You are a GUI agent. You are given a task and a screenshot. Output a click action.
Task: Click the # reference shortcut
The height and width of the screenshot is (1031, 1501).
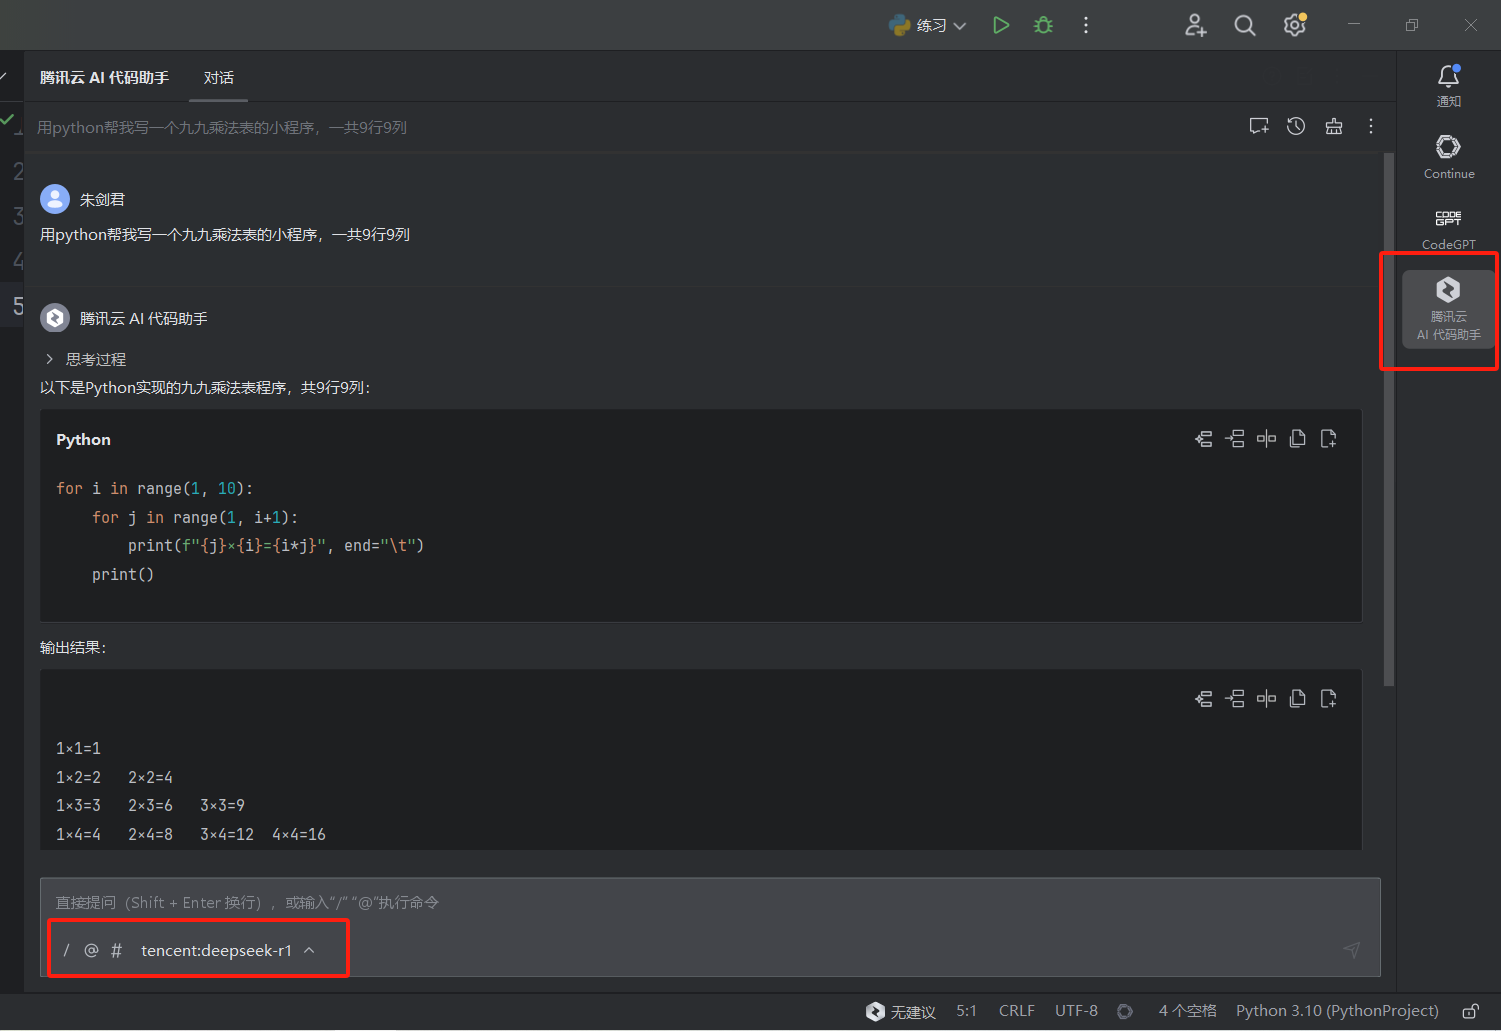point(116,950)
